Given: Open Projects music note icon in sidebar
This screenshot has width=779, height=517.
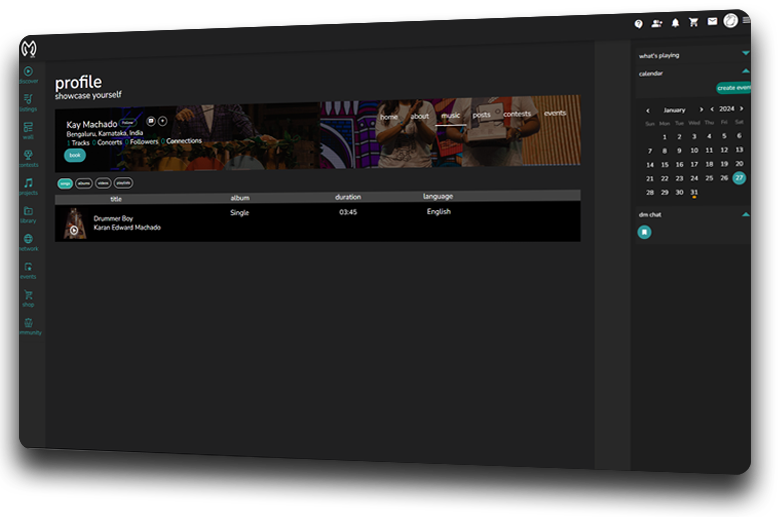Looking at the screenshot, I should pyautogui.click(x=29, y=184).
